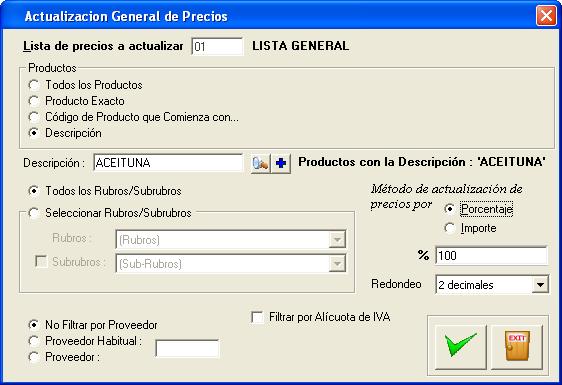The height and width of the screenshot is (385, 562).
Task: Close the Actualizacion General de Precios window
Action: (x=546, y=16)
